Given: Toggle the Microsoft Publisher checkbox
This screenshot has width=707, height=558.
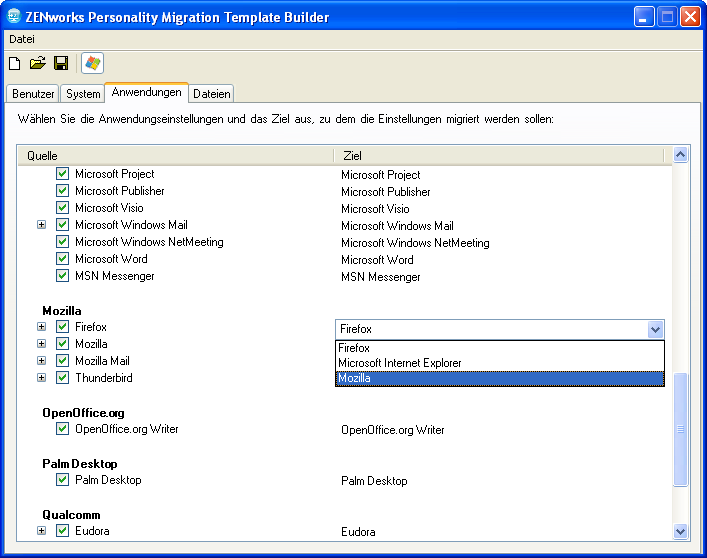Looking at the screenshot, I should click(62, 191).
